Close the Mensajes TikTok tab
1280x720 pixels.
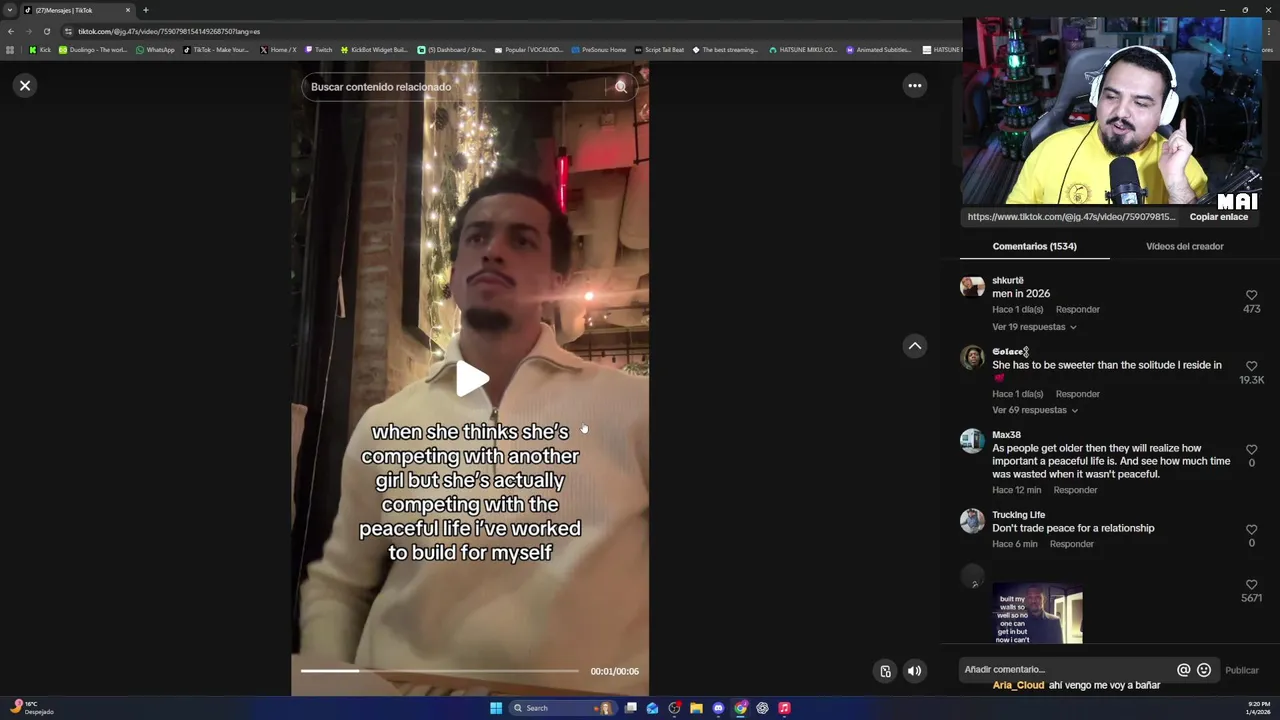127,10
